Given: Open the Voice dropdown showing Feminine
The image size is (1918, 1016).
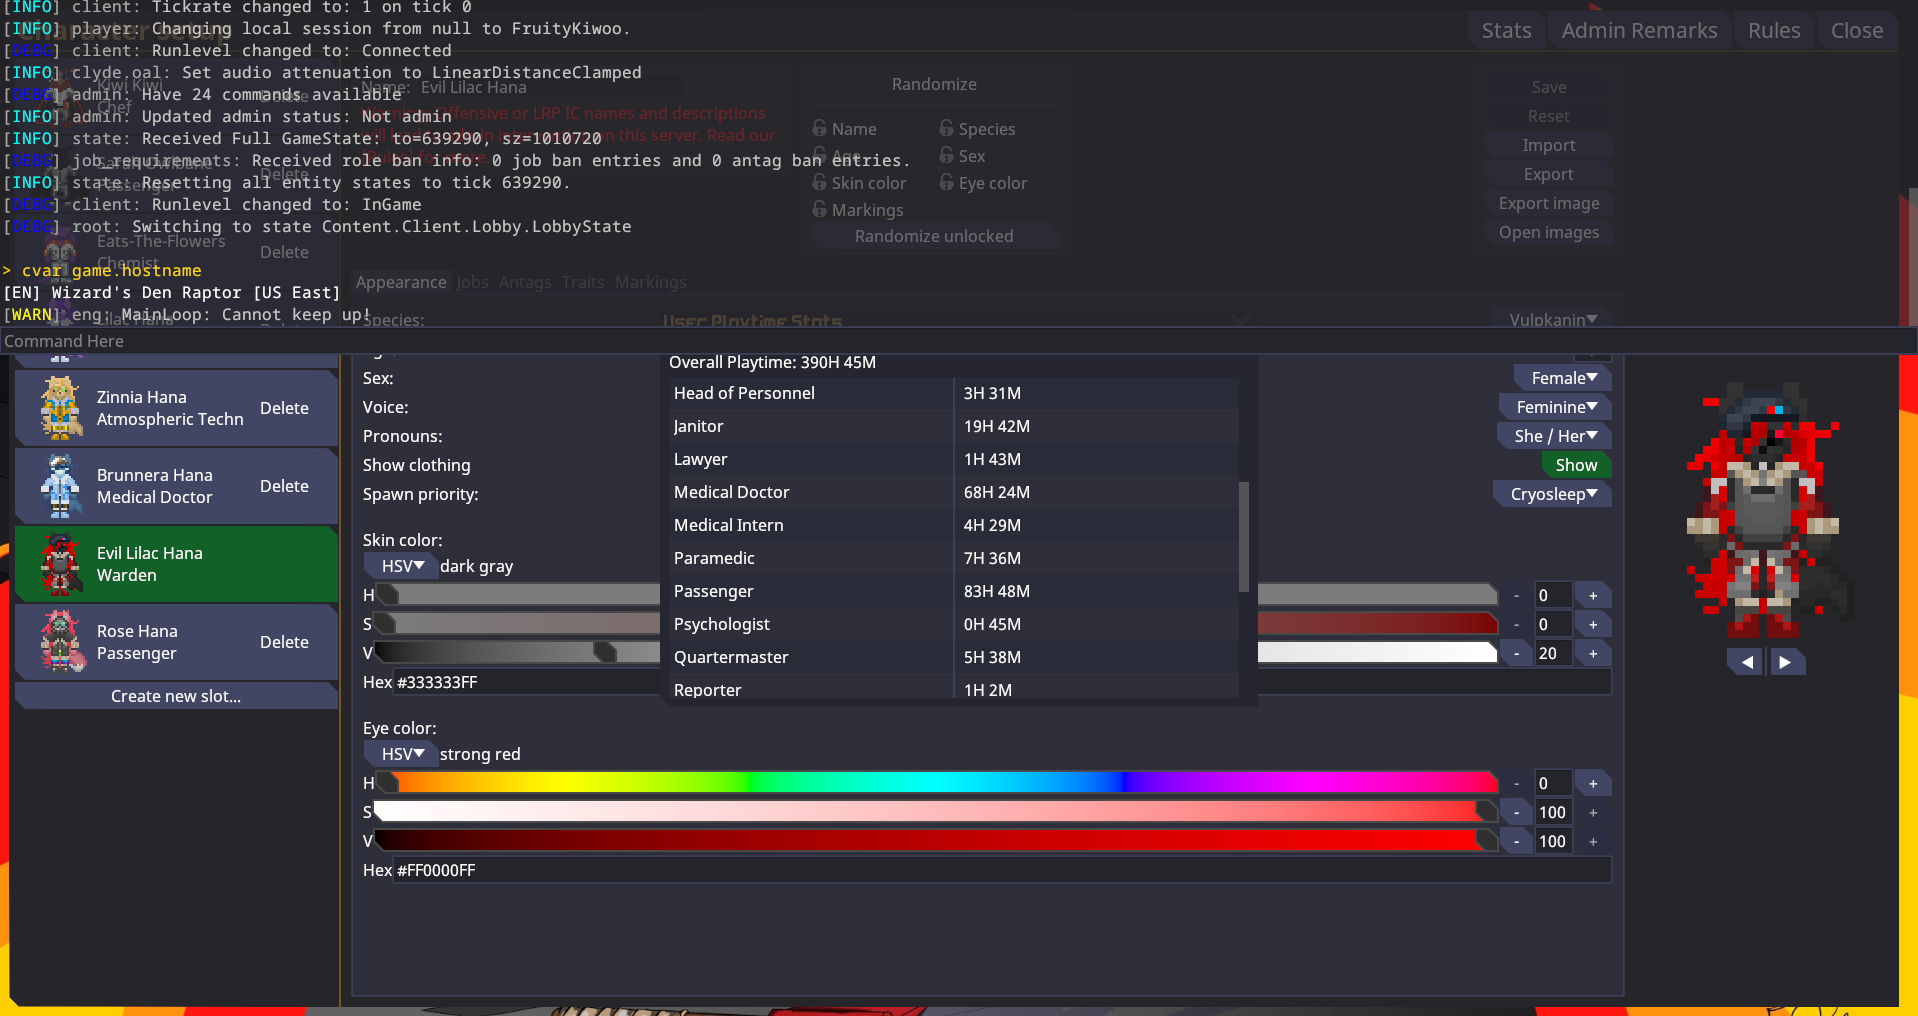Looking at the screenshot, I should click(x=1555, y=407).
